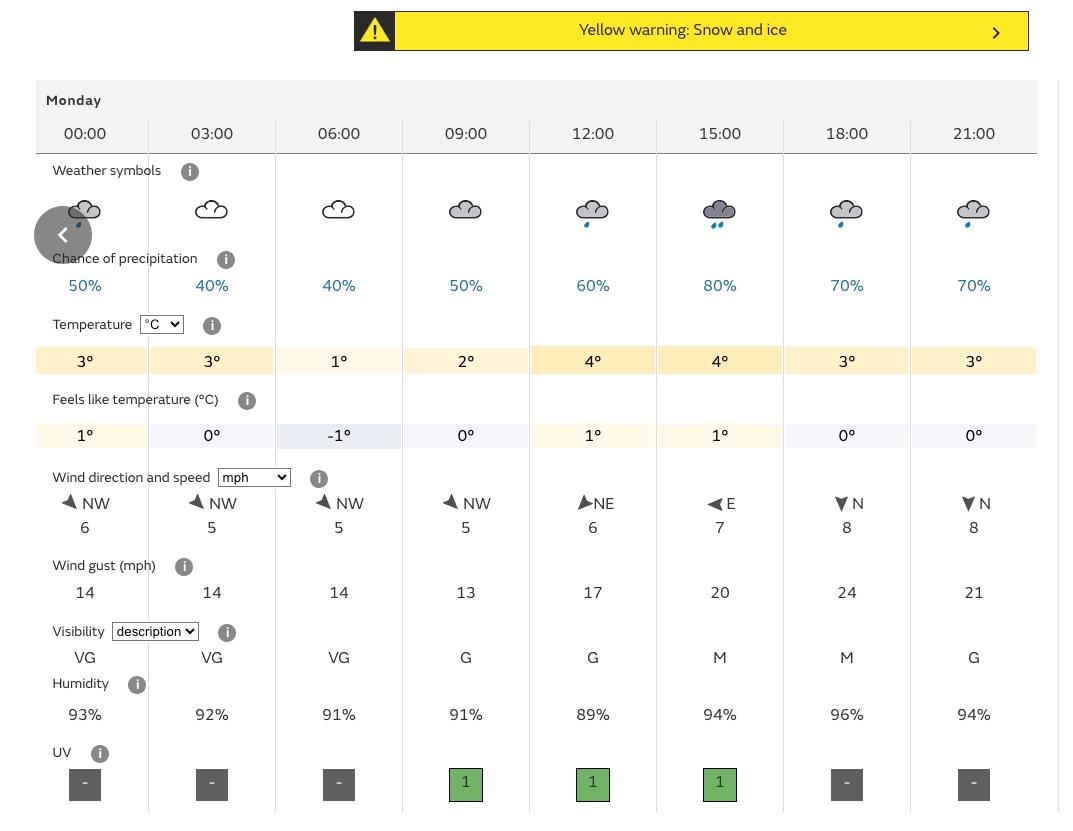Click the Temperature info icon
The width and height of the screenshot is (1073, 831).
coord(212,326)
